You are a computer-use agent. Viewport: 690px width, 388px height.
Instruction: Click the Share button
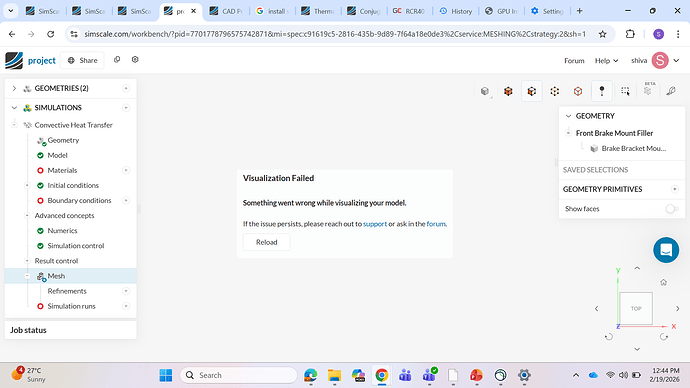(82, 60)
